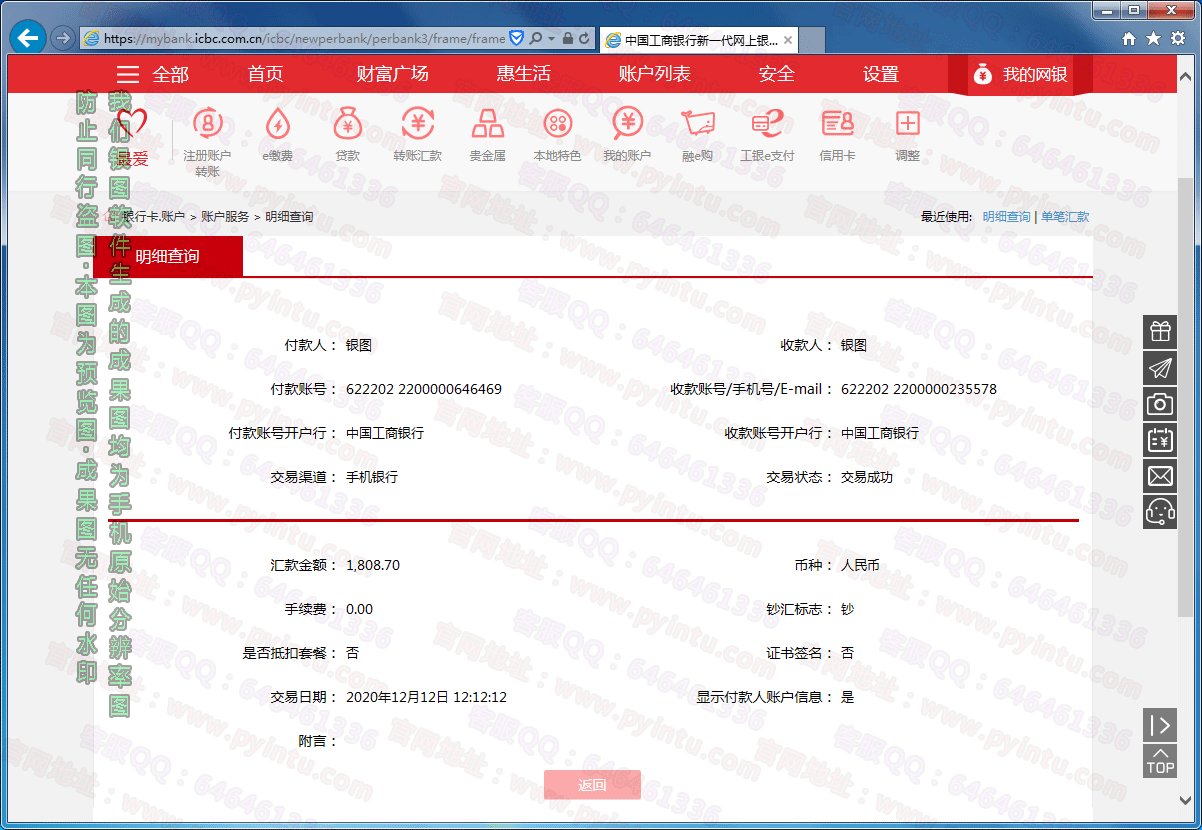
Task: Click the handling fee value 0.00
Action: [x=359, y=609]
